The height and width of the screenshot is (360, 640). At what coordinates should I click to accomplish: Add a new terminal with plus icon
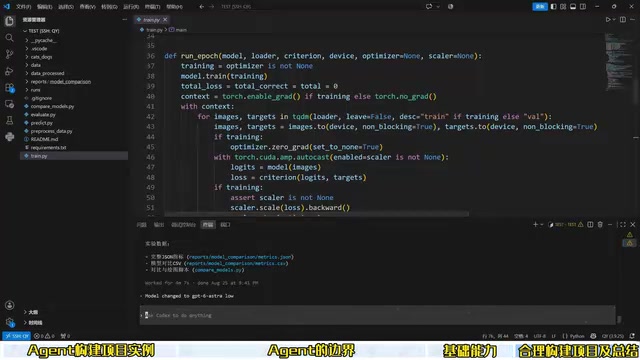pyautogui.click(x=535, y=224)
